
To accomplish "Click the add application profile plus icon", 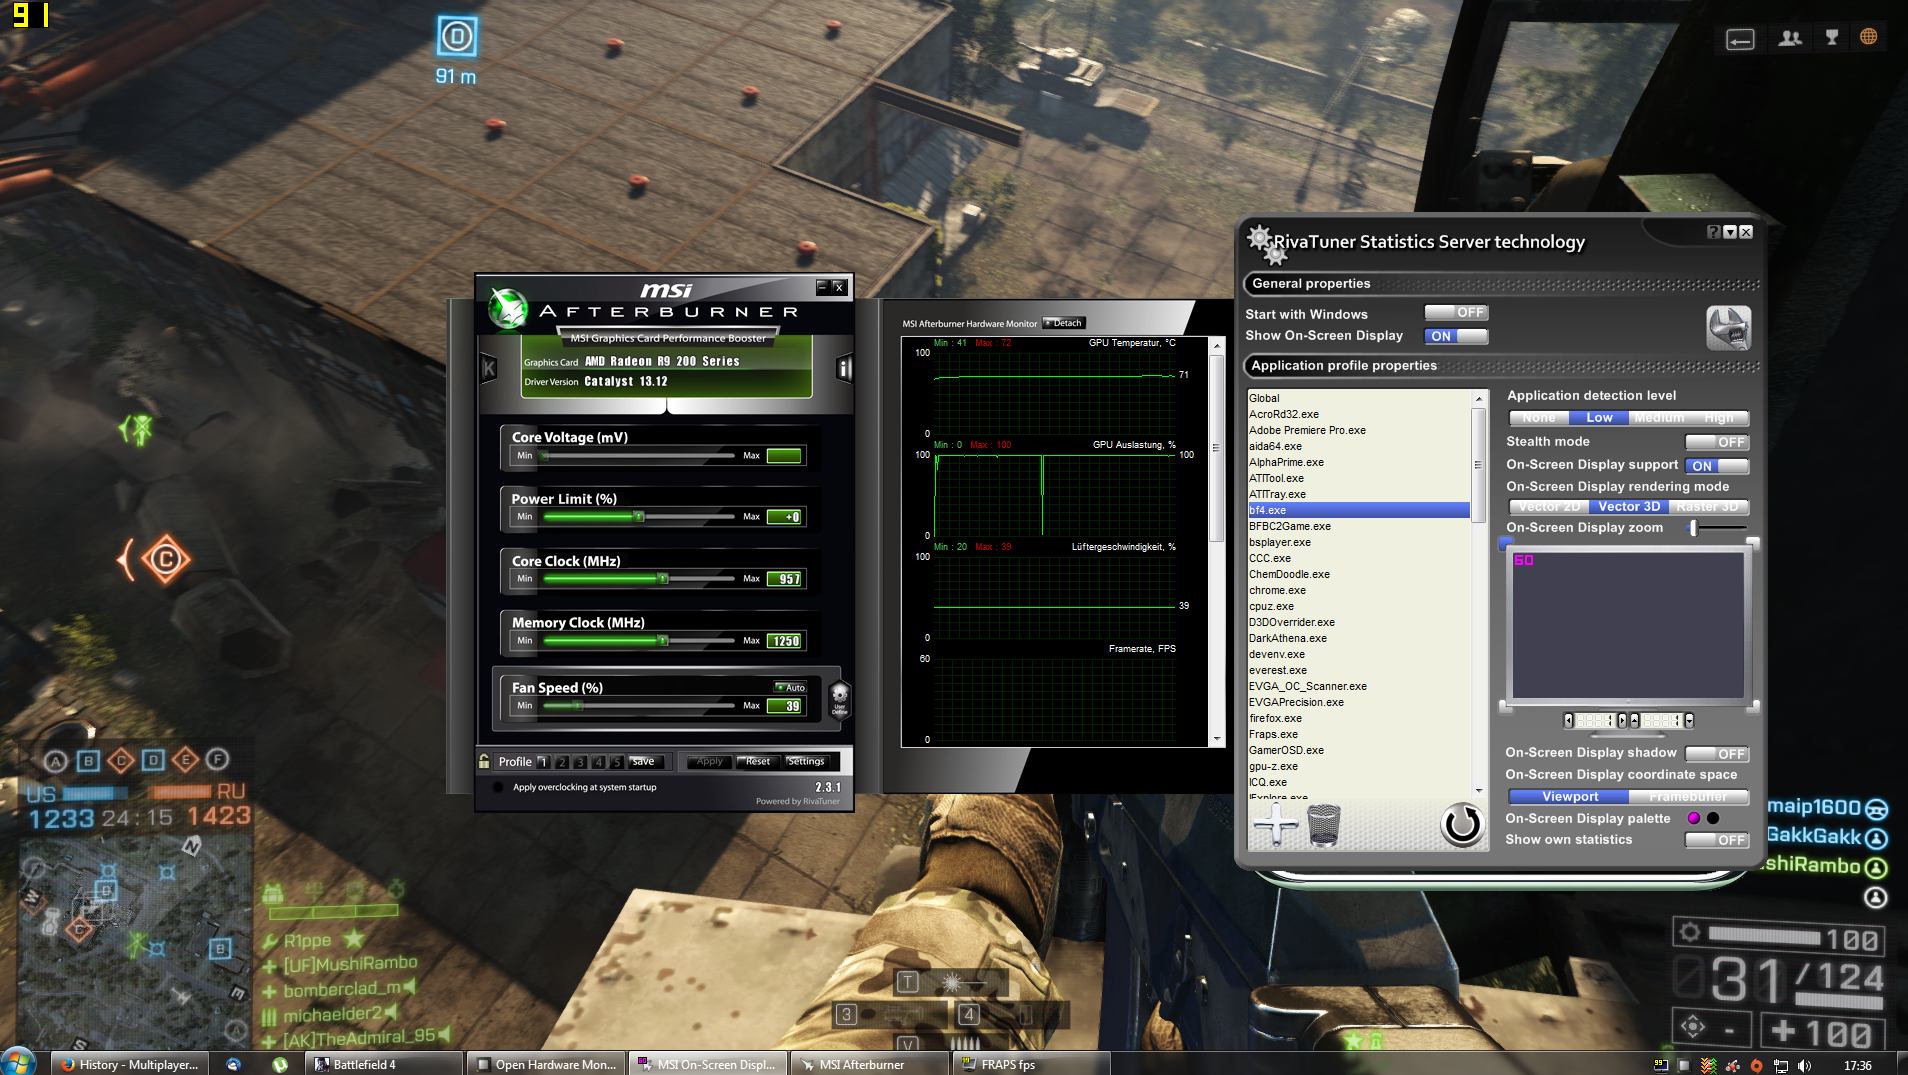I will pyautogui.click(x=1275, y=826).
